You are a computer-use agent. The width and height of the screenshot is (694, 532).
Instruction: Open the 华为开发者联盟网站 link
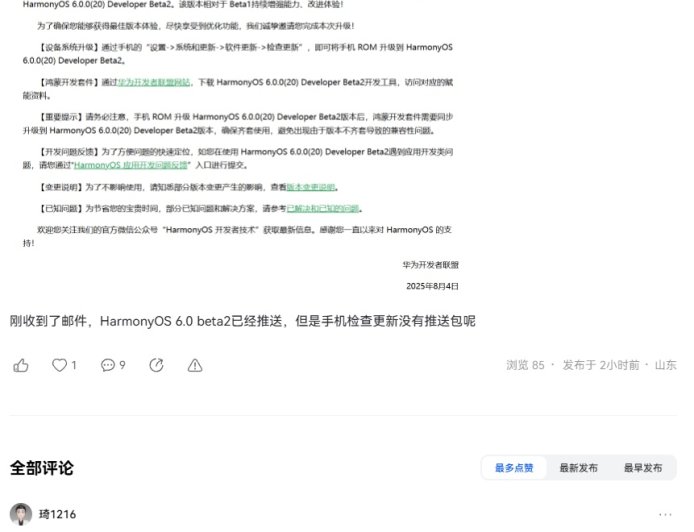tap(154, 82)
